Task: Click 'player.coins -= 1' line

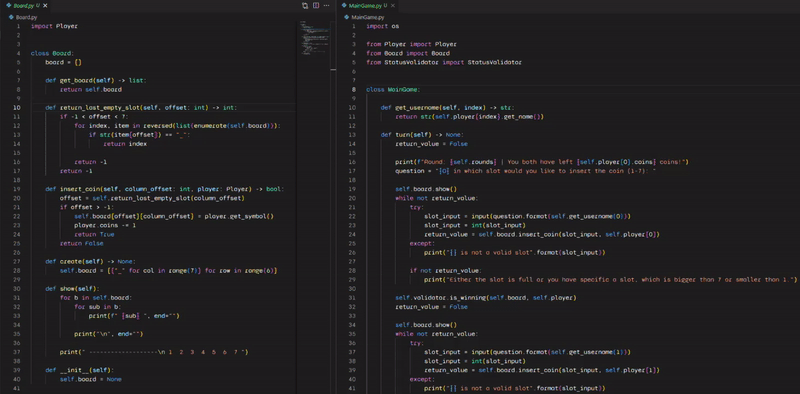Action: [105, 225]
